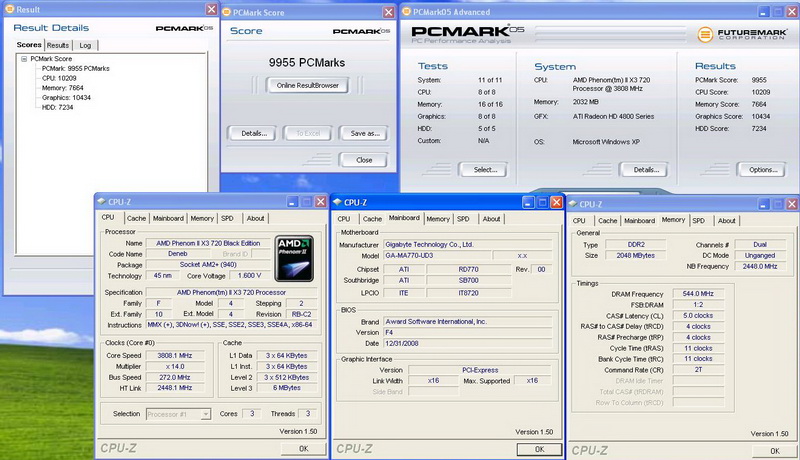The image size is (800, 460).
Task: Click the right CPU-Z window title icon
Action: click(x=572, y=203)
